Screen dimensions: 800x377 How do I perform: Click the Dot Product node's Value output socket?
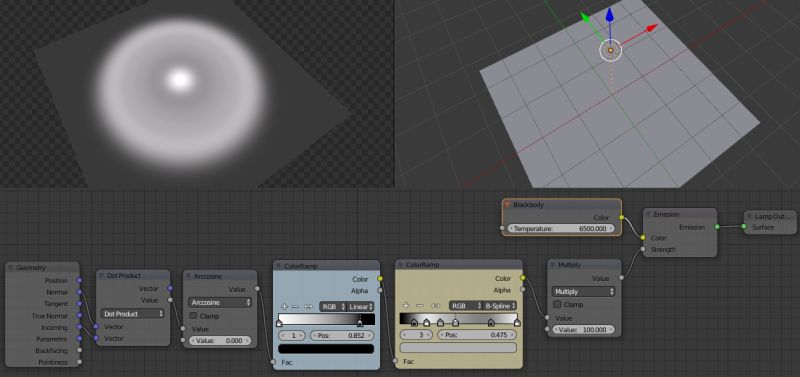[170, 300]
